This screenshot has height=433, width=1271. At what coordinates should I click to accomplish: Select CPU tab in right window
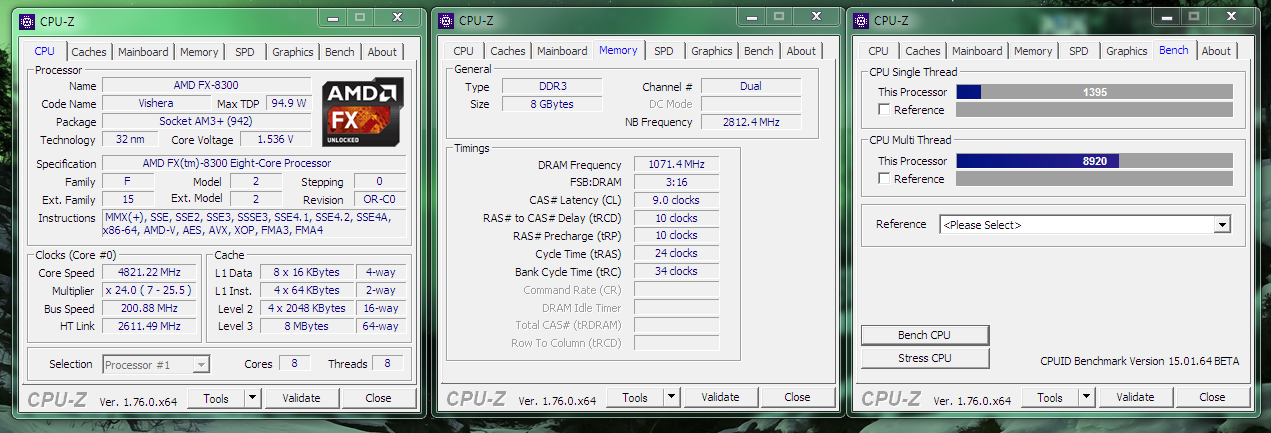pos(878,51)
